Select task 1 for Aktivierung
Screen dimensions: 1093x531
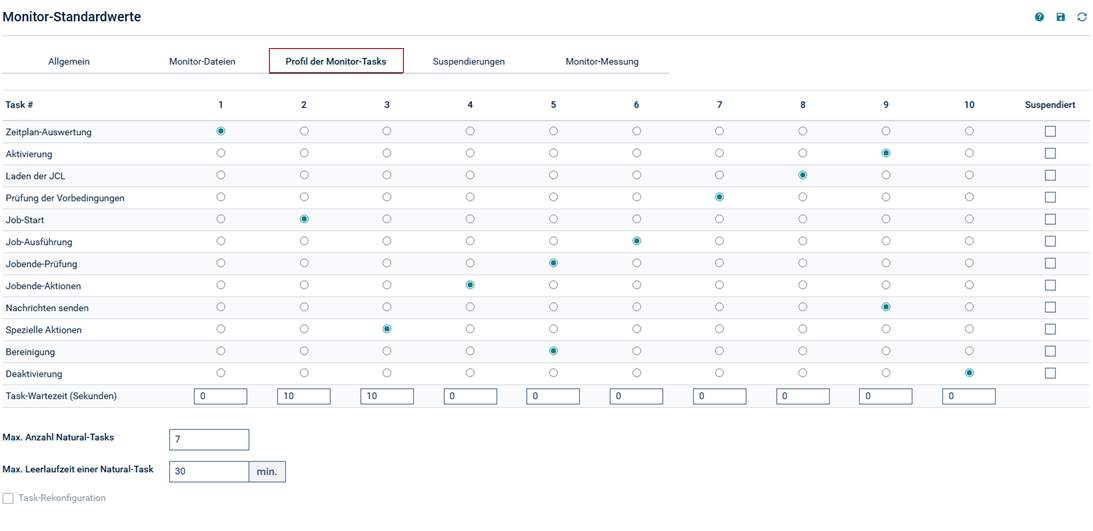(x=221, y=153)
